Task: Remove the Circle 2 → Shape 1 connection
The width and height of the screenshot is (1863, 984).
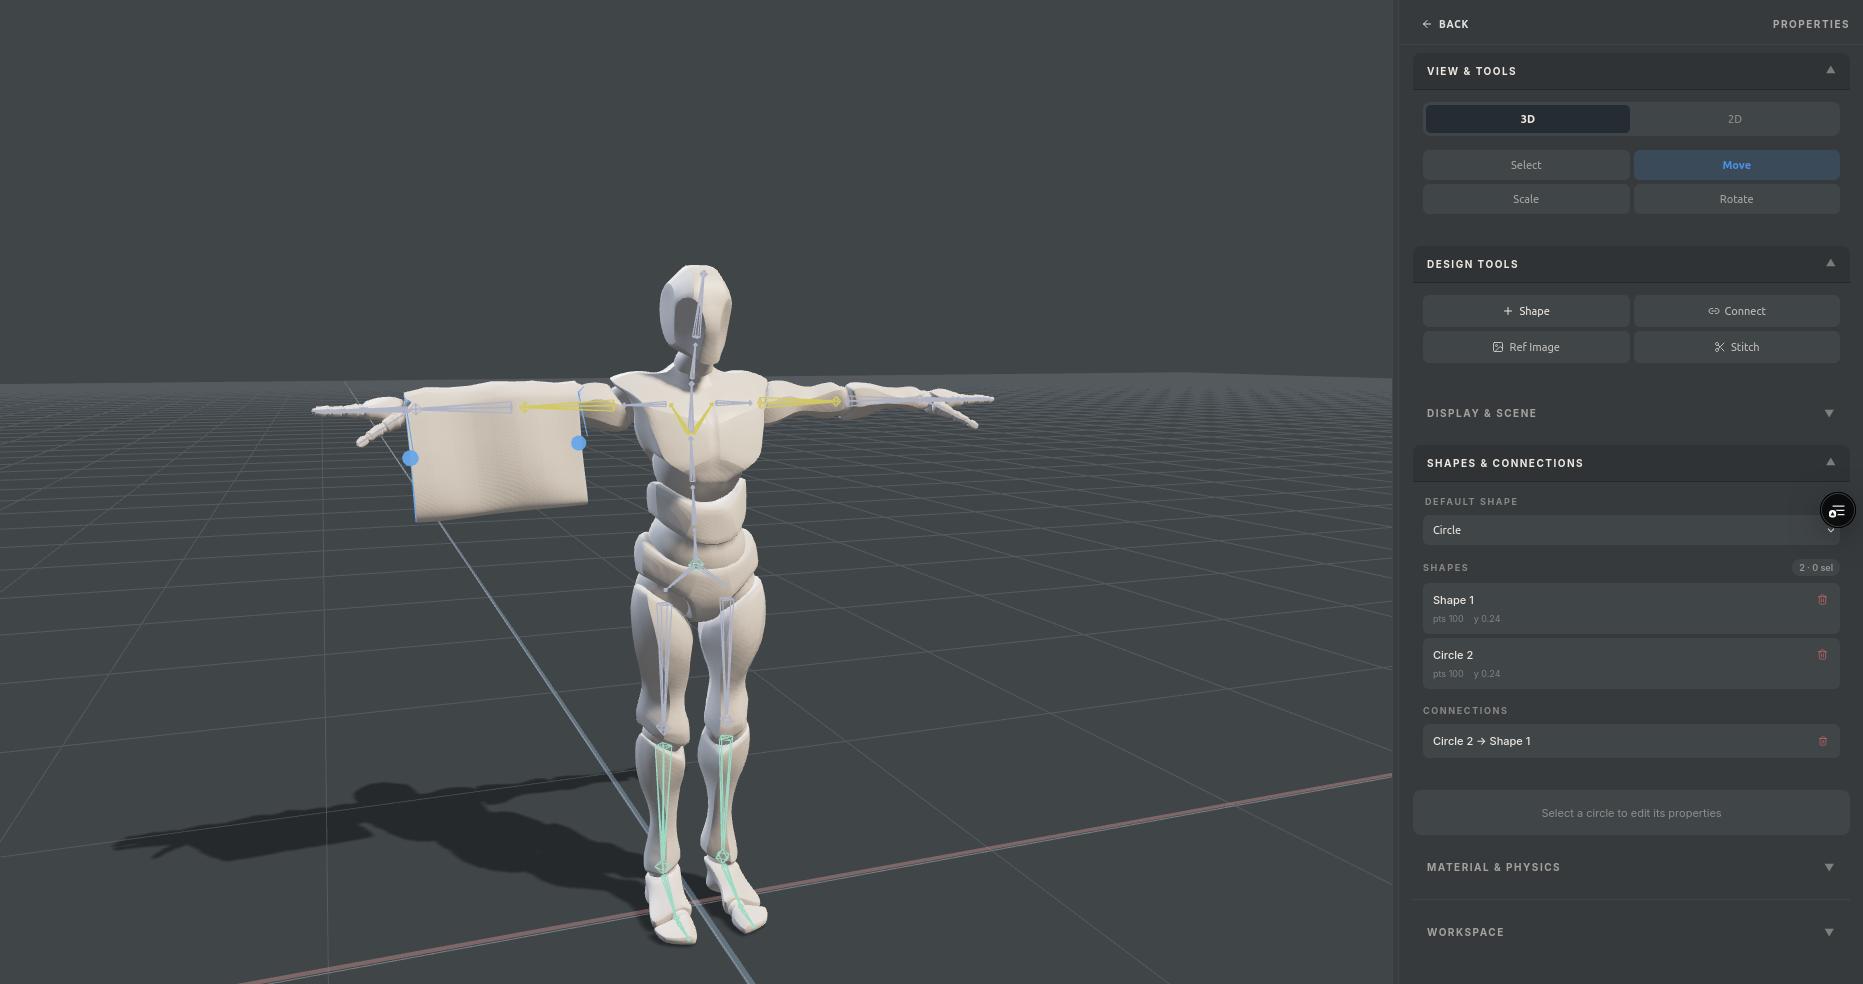Action: (x=1822, y=741)
